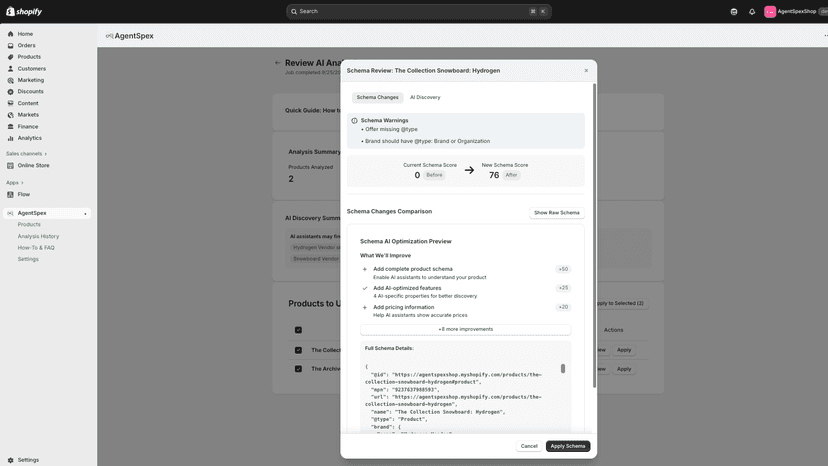The width and height of the screenshot is (828, 466).
Task: Click the Orders icon in sidebar
Action: click(x=10, y=45)
